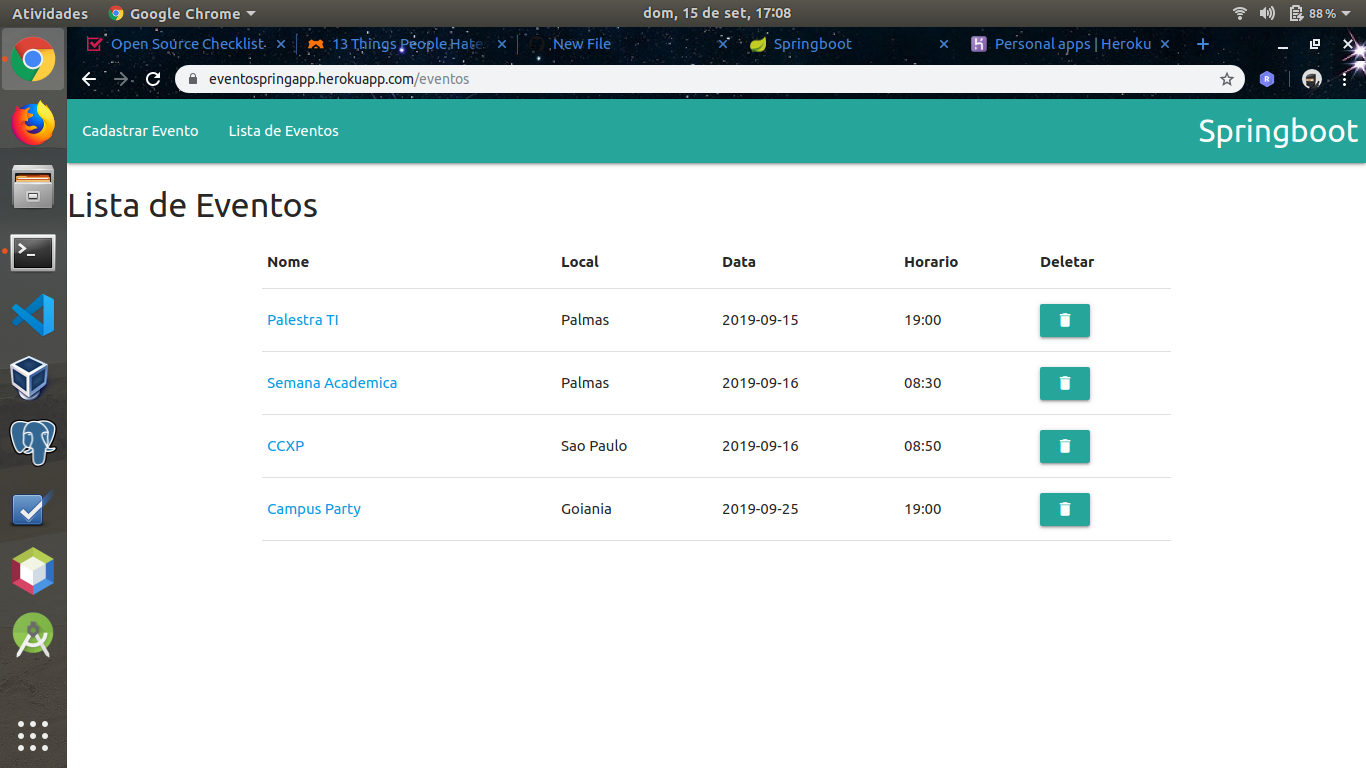Click the Horario column header

pos(931,262)
